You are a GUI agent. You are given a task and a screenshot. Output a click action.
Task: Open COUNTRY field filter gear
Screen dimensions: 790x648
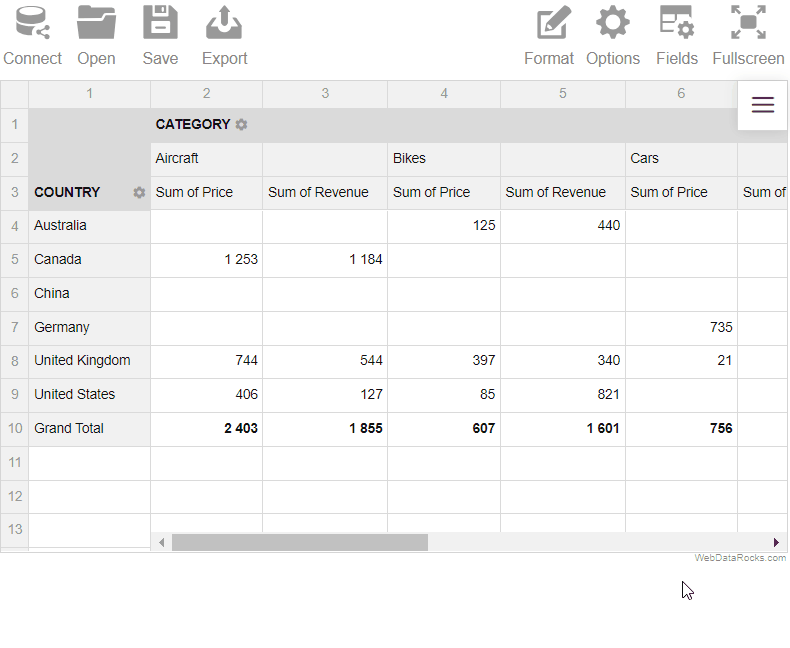click(139, 193)
